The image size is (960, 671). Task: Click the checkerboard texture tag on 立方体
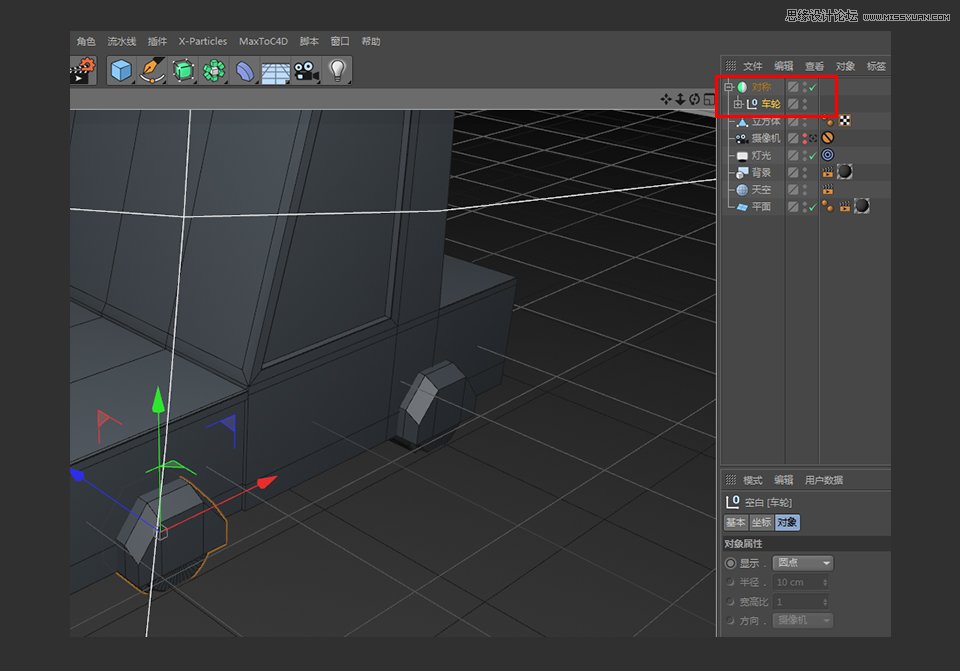click(x=844, y=121)
